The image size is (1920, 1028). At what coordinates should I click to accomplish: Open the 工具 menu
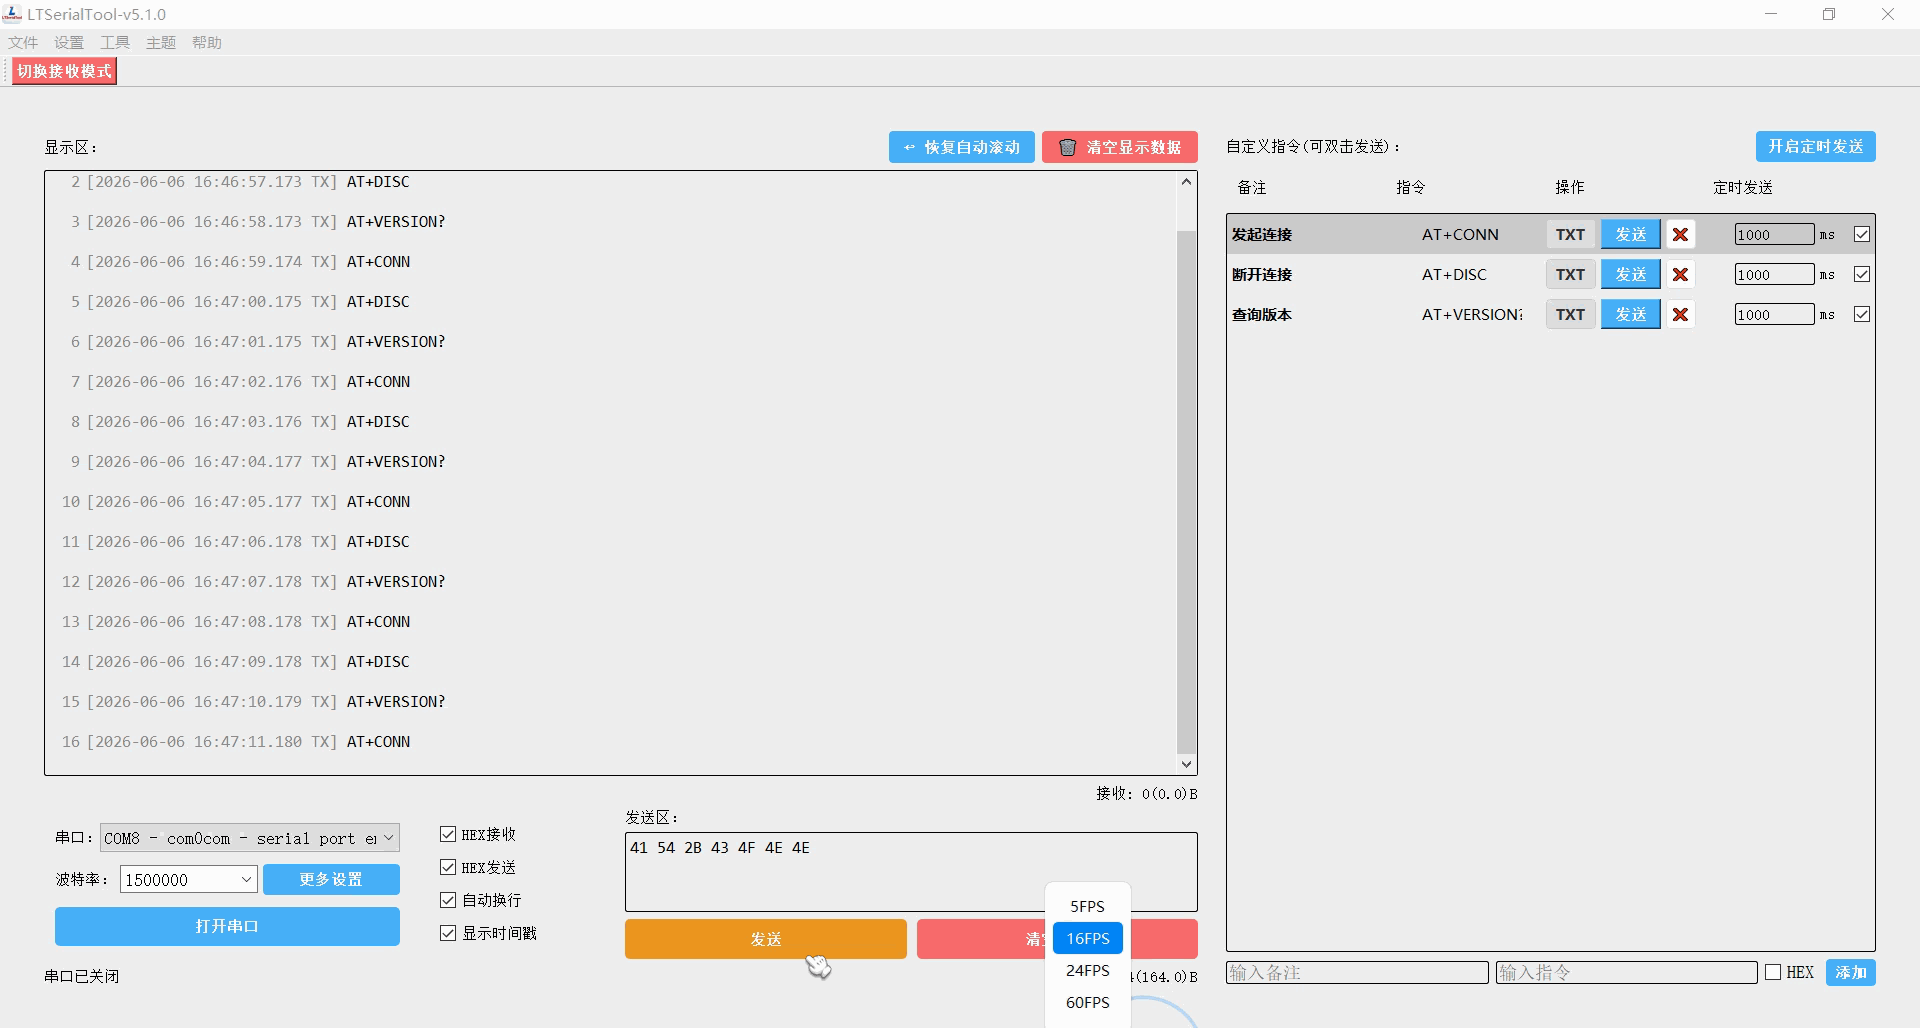coord(115,42)
